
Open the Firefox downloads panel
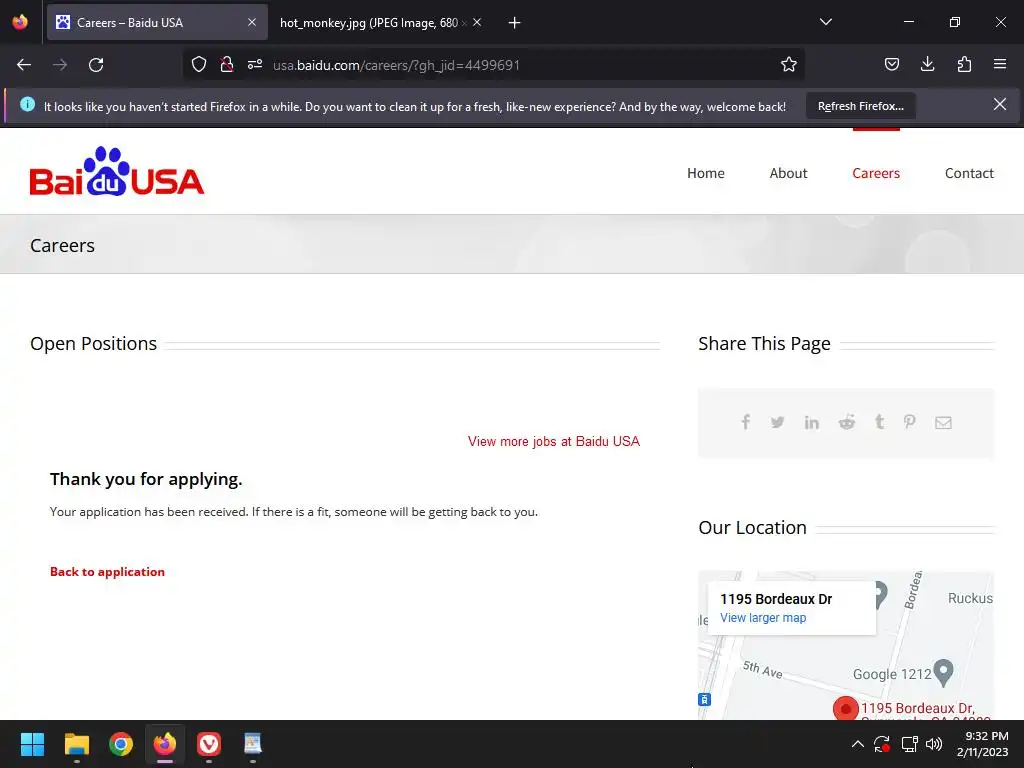pos(927,64)
